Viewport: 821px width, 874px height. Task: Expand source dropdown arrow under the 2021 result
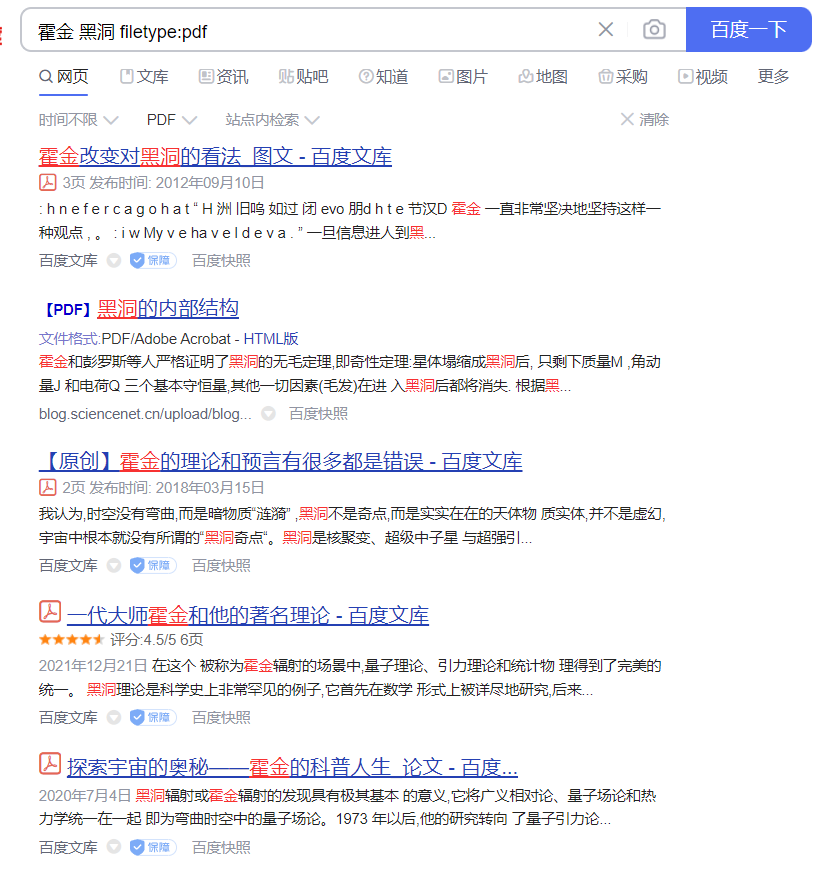point(114,717)
